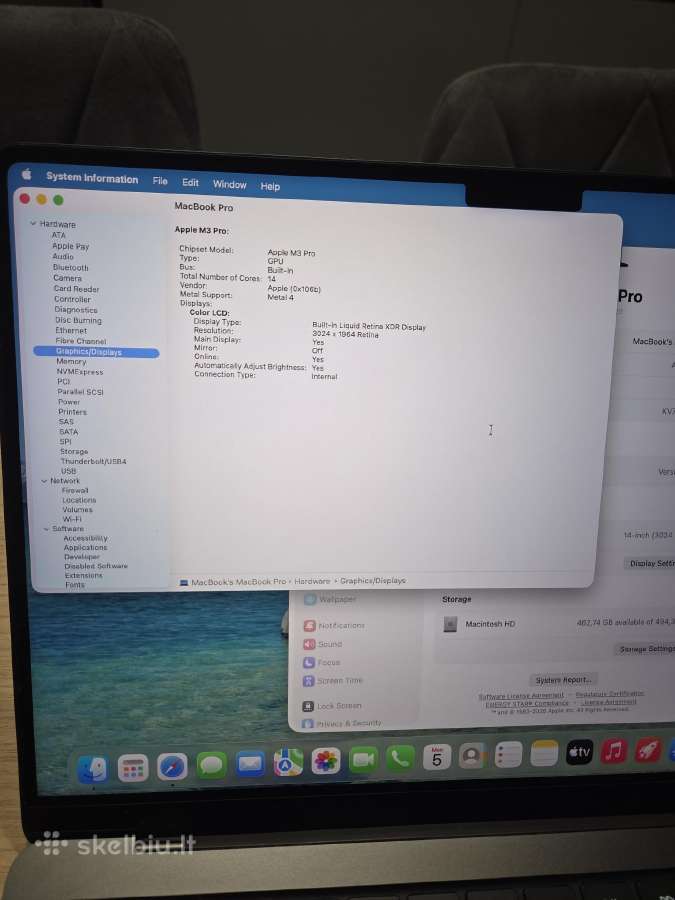
Task: Collapse the Network section in sidebar
Action: click(44, 480)
